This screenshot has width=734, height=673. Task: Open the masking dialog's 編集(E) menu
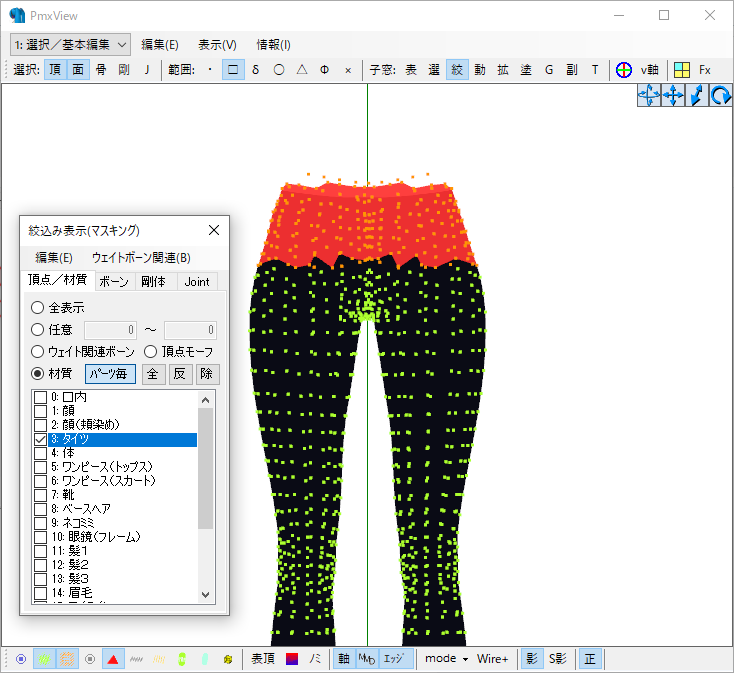(54, 257)
